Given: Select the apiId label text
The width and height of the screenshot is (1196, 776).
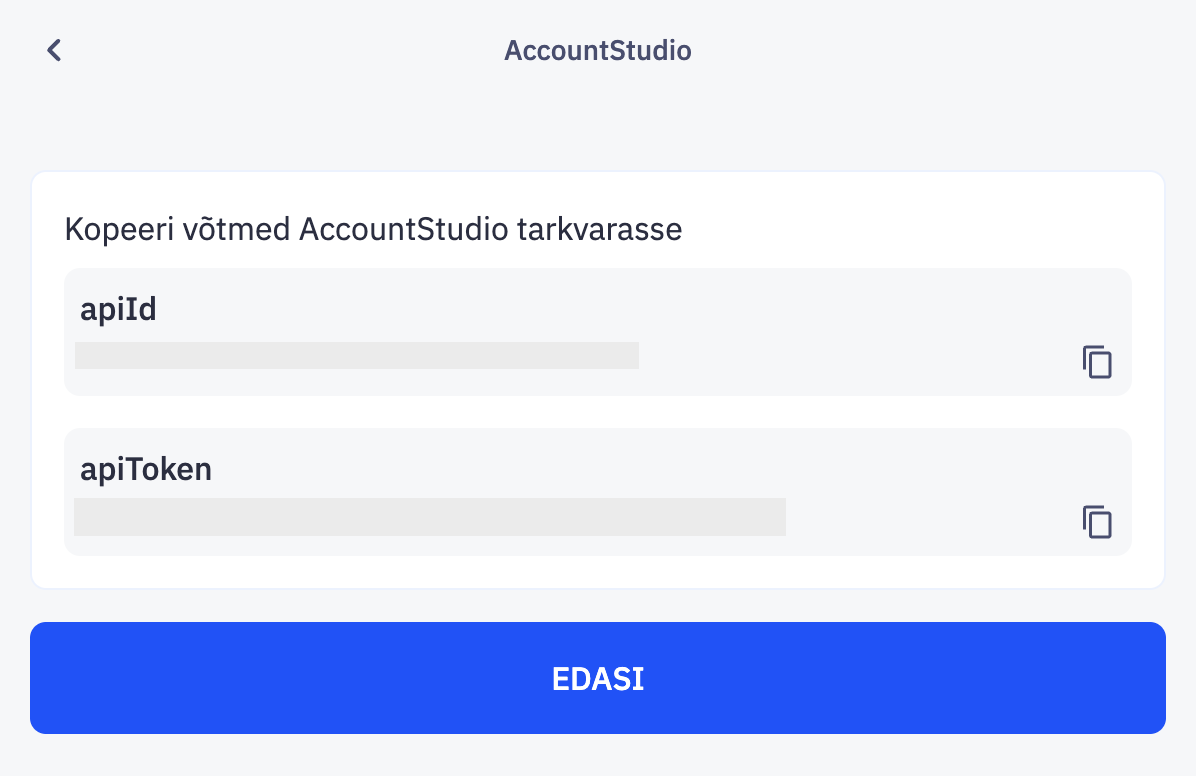Looking at the screenshot, I should (118, 309).
